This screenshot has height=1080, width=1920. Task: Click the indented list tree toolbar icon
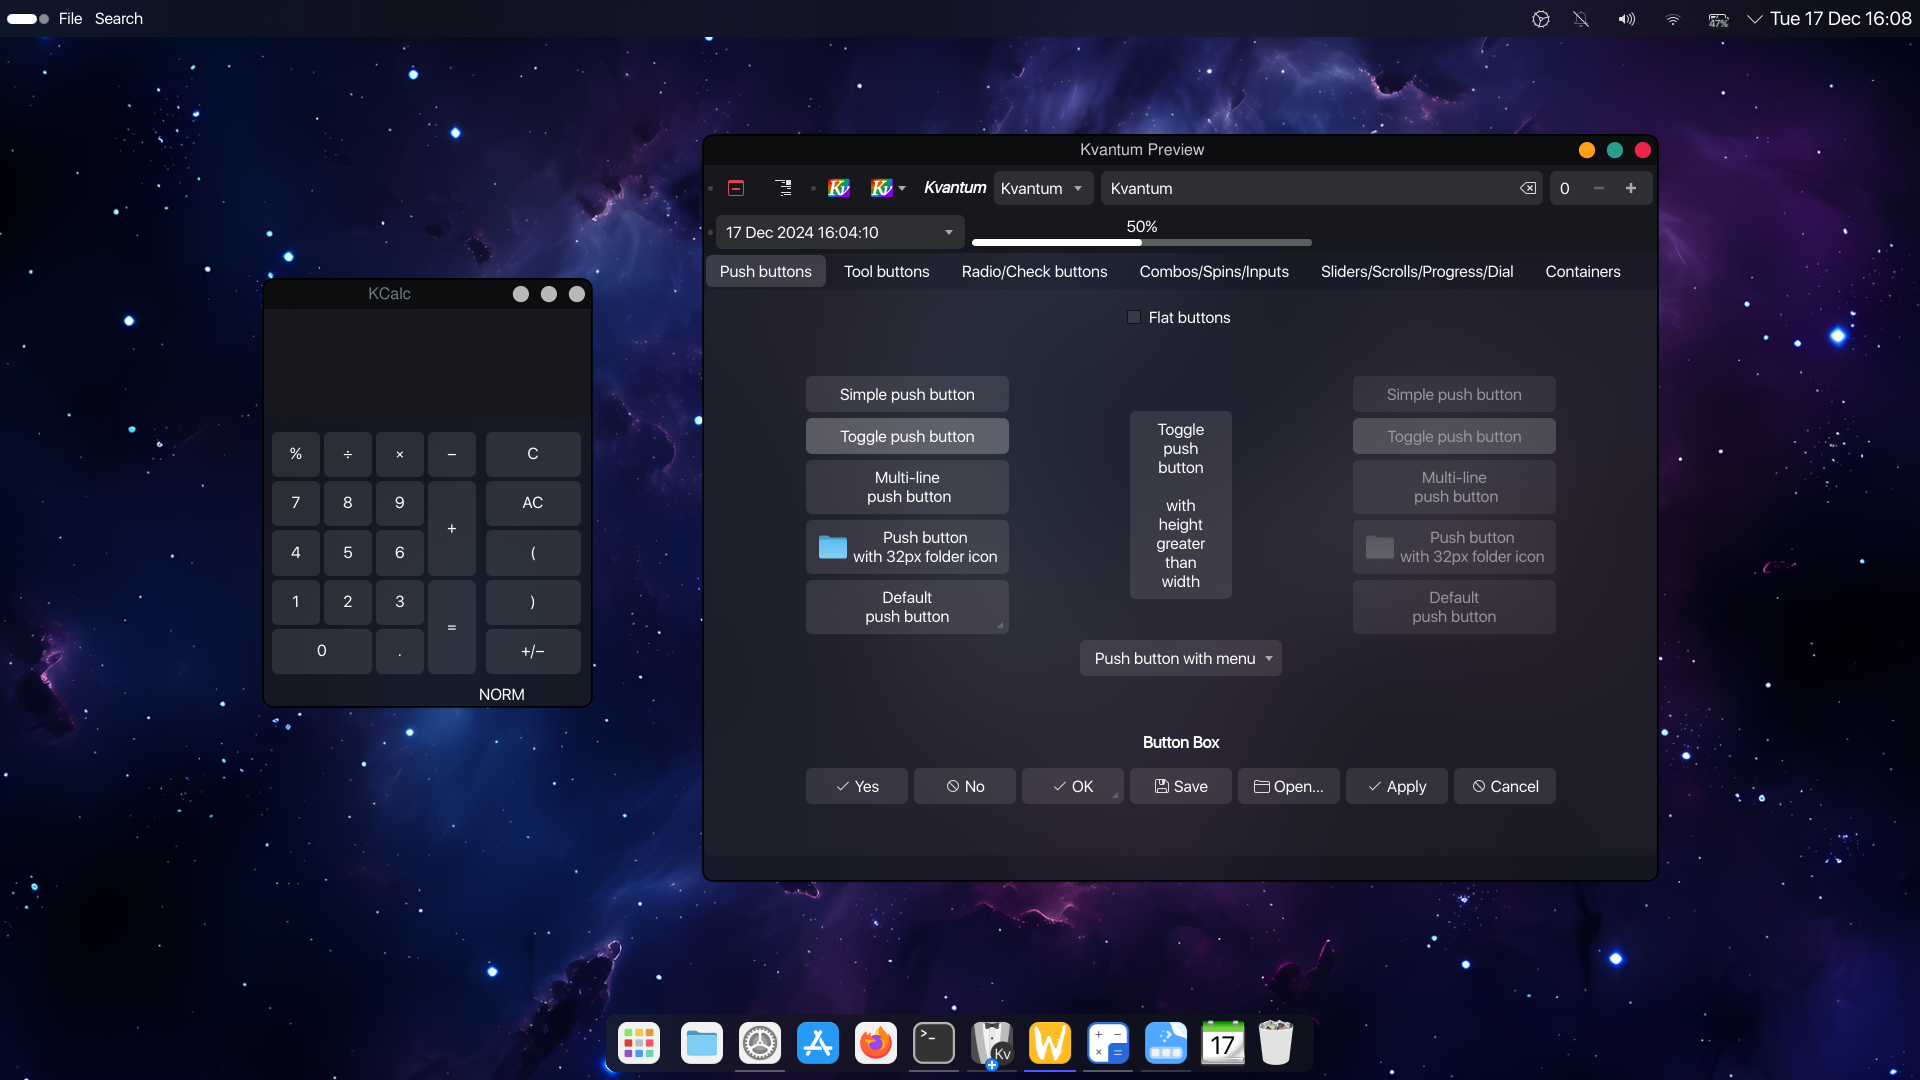point(783,188)
